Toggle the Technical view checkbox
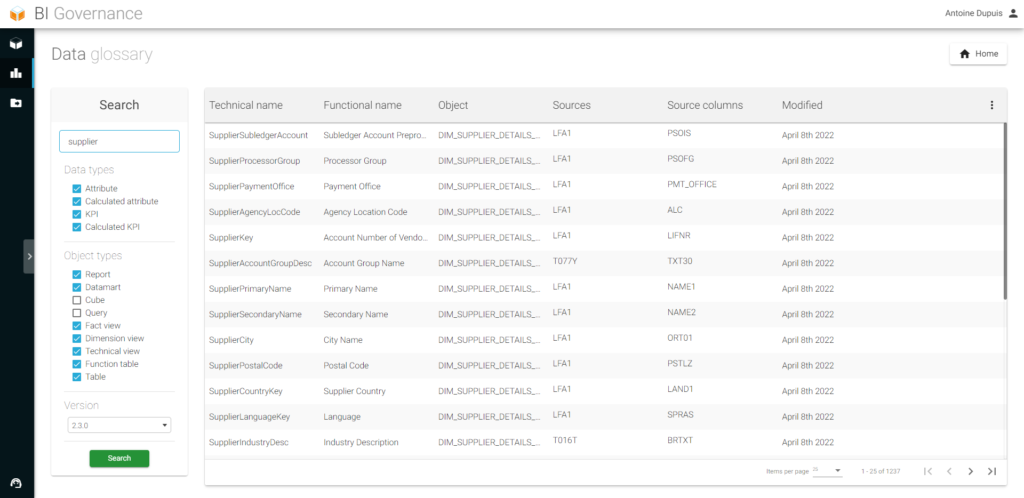 point(76,351)
